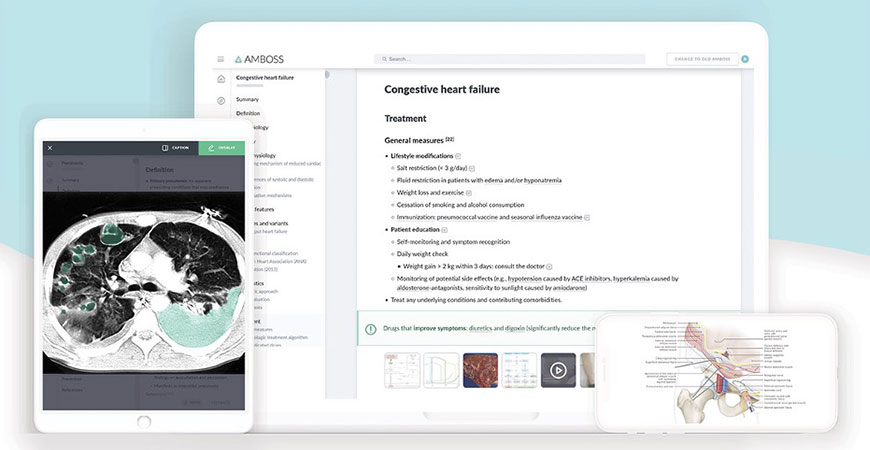
Task: Click the General measures subheading
Action: [414, 140]
